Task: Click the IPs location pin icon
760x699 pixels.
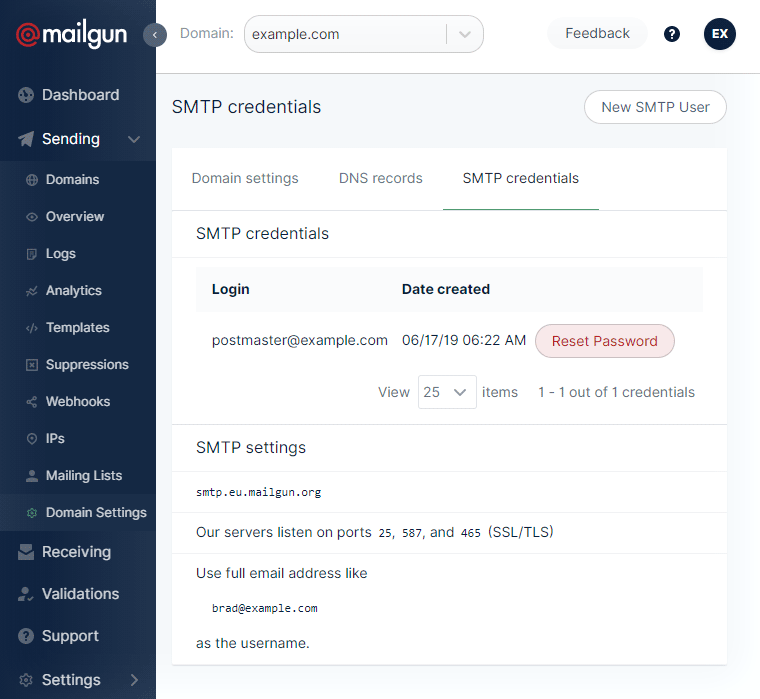Action: pos(32,439)
